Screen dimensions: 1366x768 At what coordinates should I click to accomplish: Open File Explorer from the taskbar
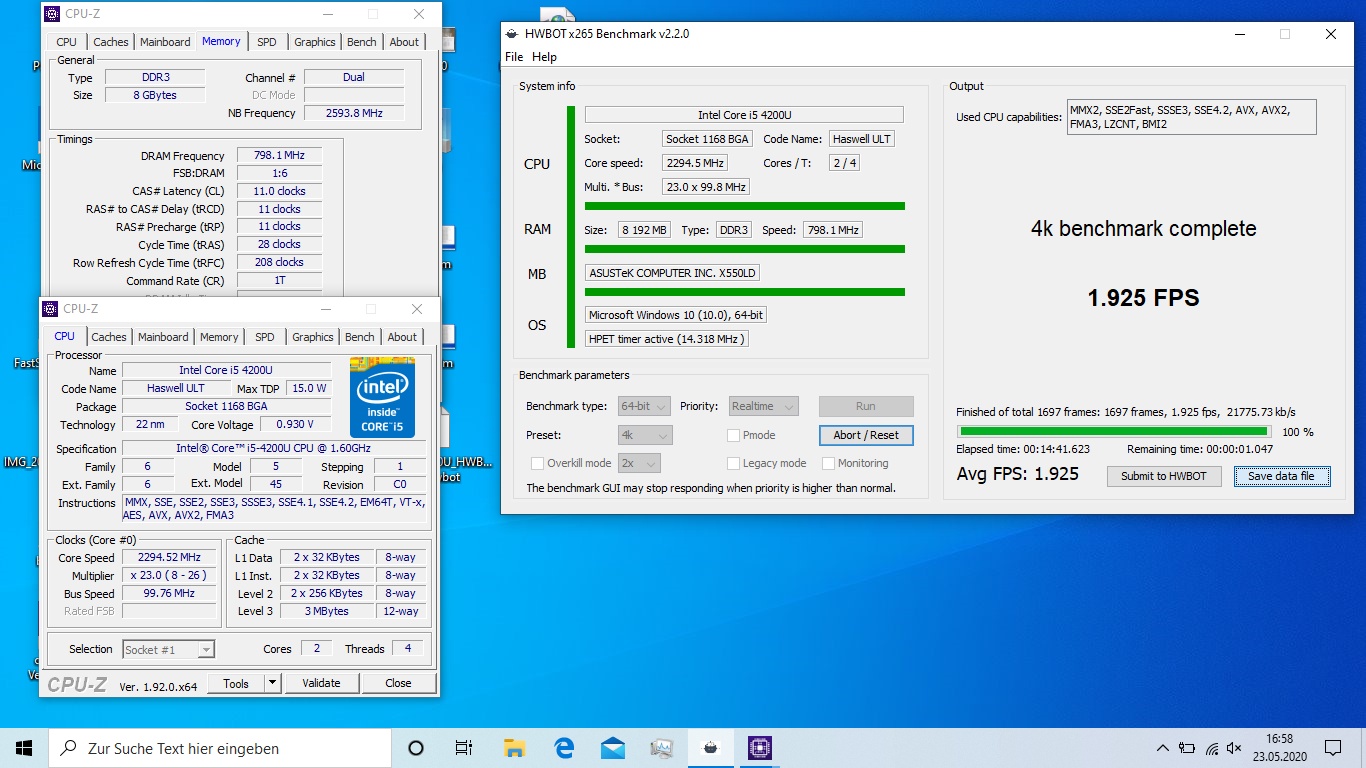point(514,748)
